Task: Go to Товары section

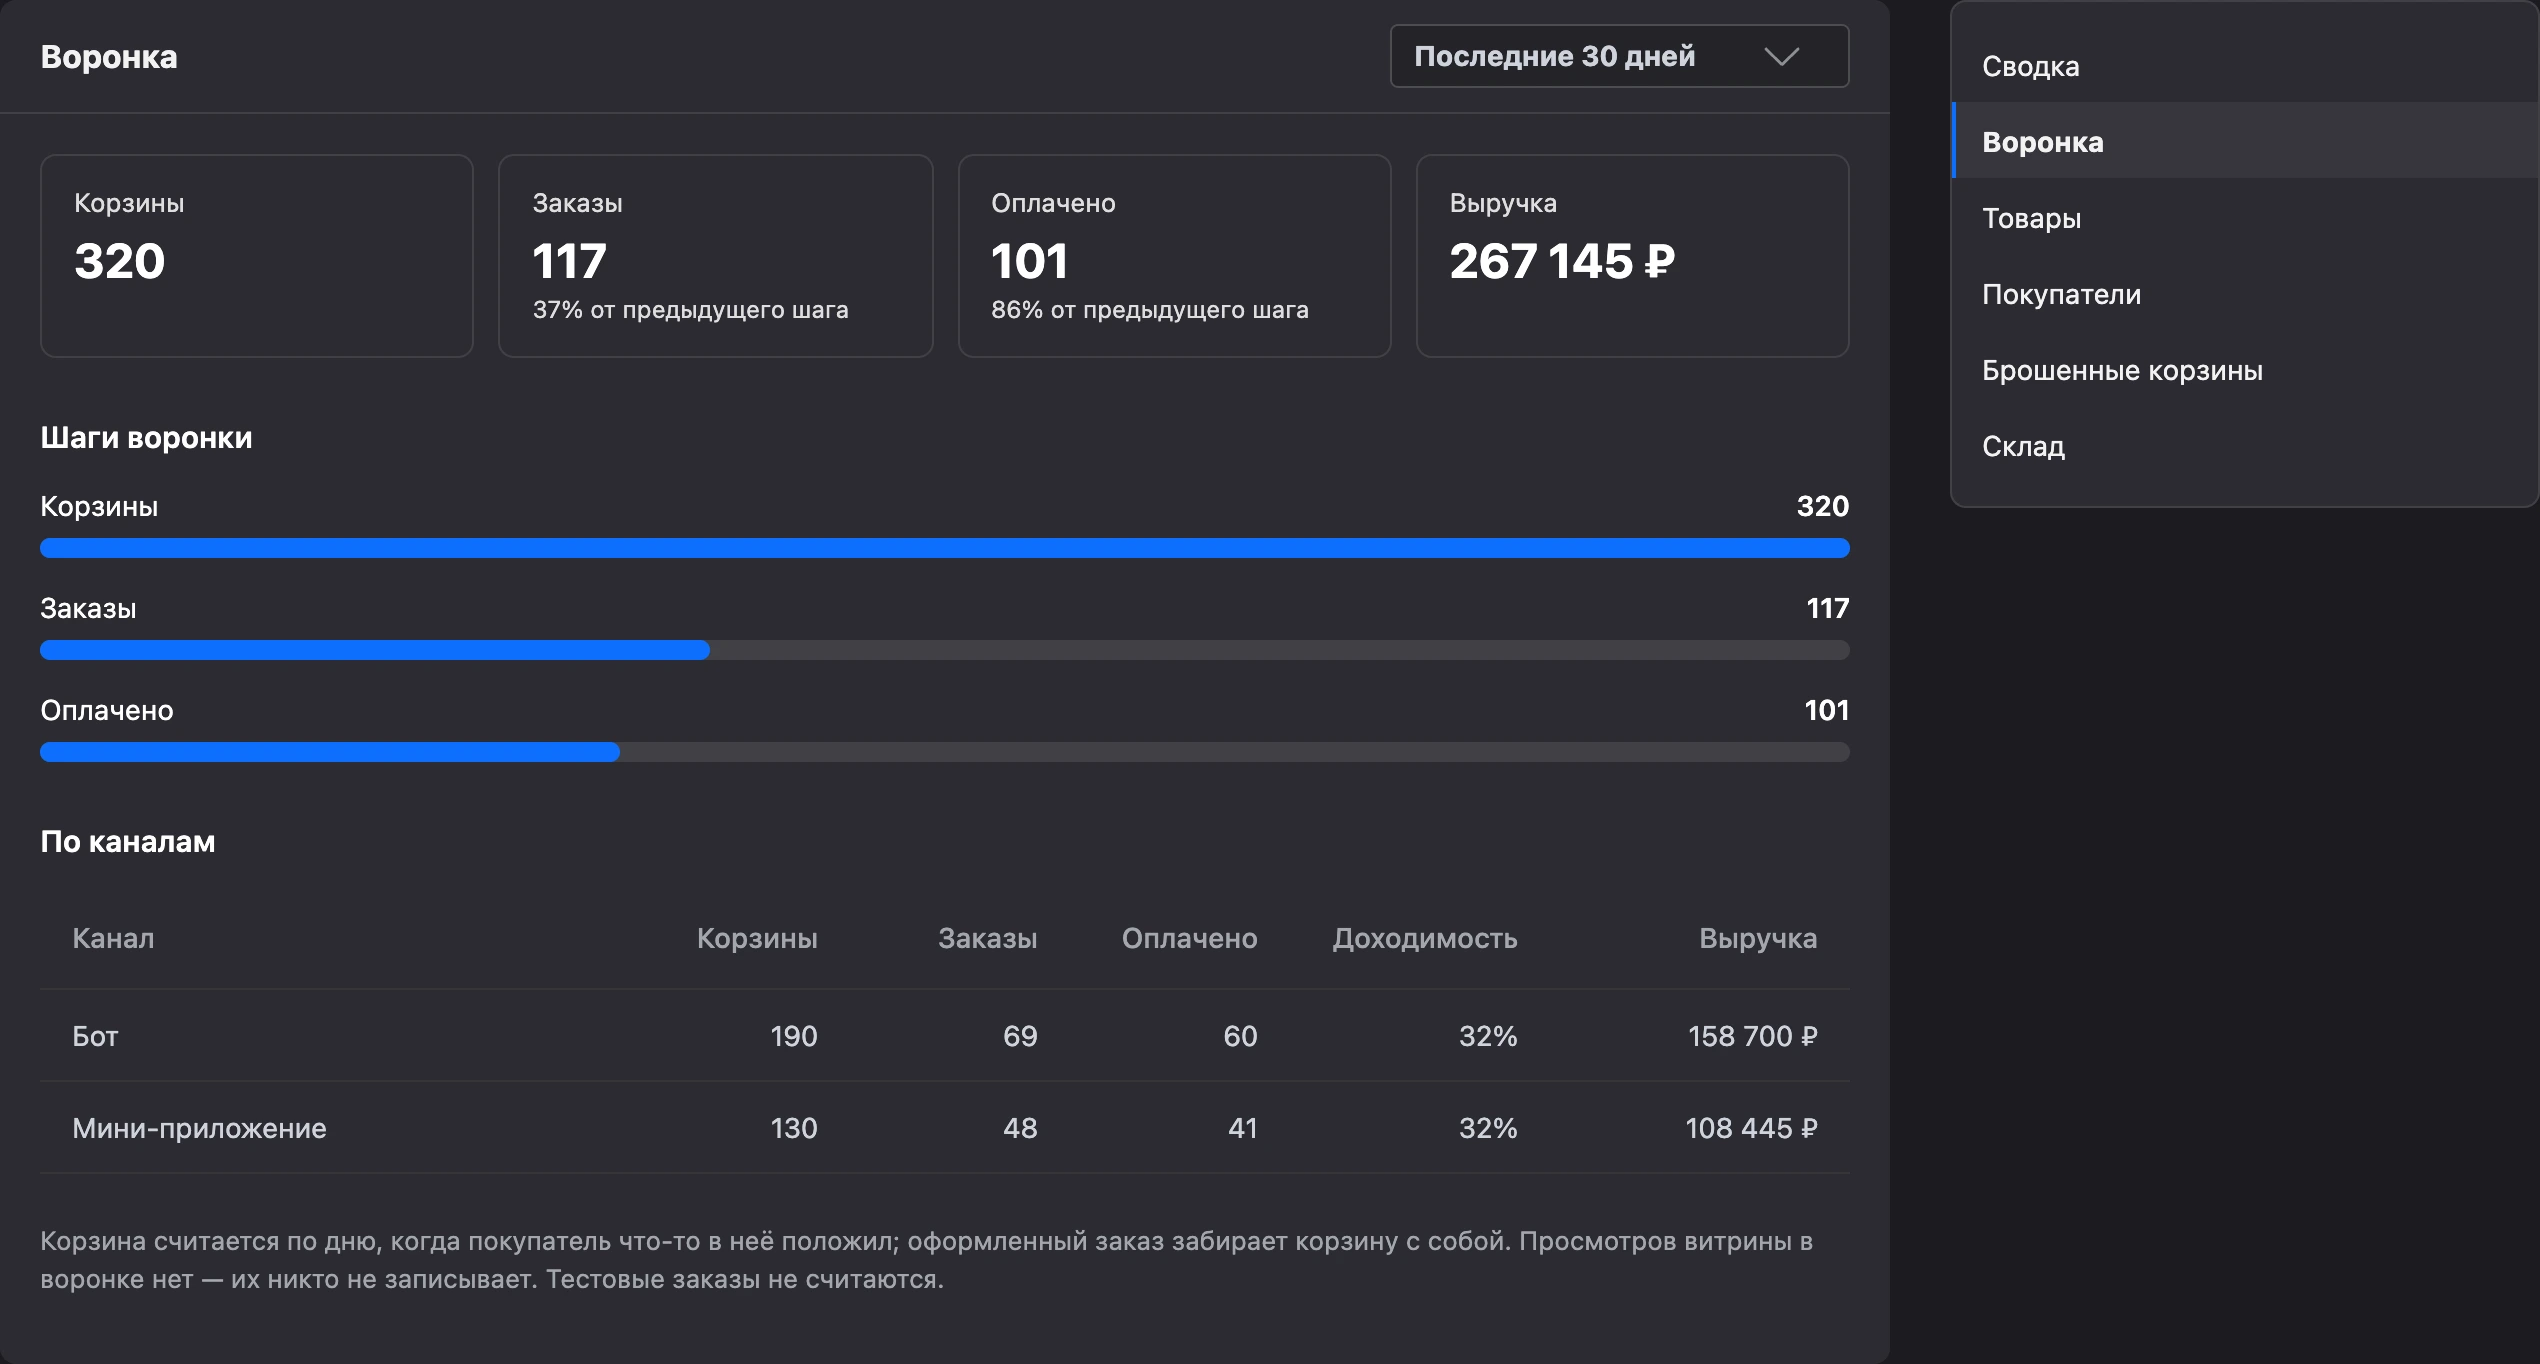Action: tap(2245, 218)
